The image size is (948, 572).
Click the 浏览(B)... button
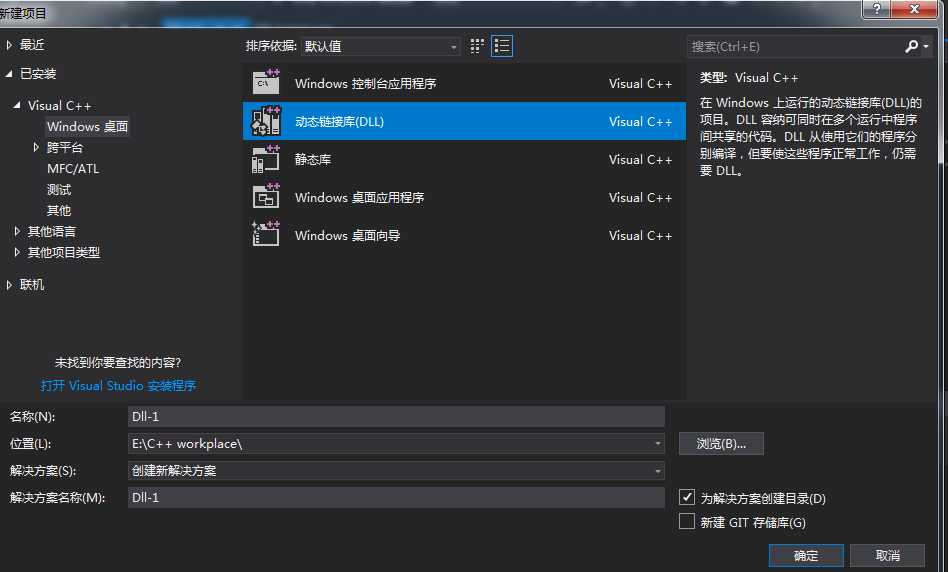(721, 443)
